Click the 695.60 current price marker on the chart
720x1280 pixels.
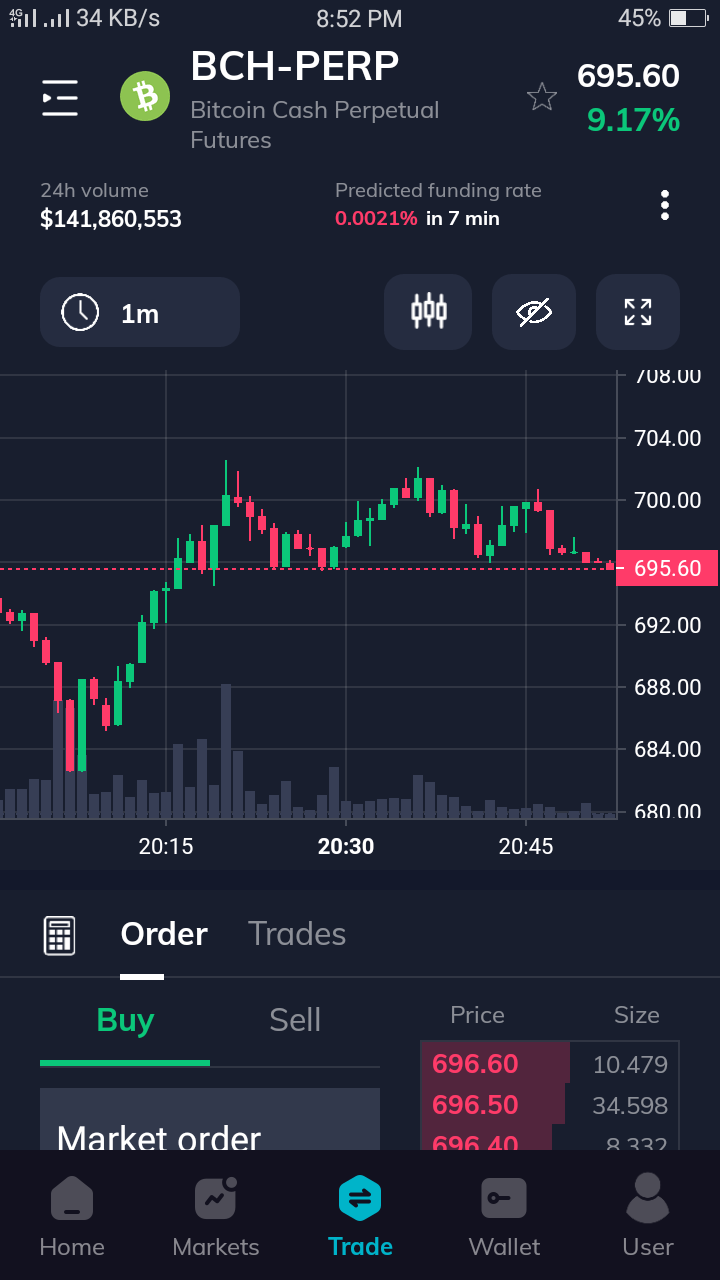coord(668,568)
